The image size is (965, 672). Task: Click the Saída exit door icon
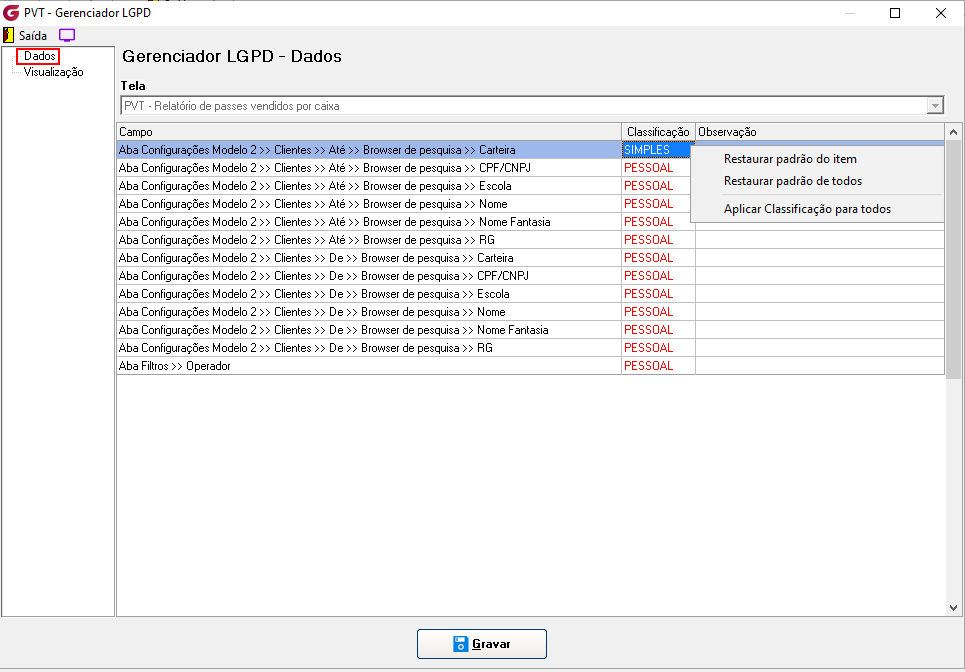[x=9, y=35]
